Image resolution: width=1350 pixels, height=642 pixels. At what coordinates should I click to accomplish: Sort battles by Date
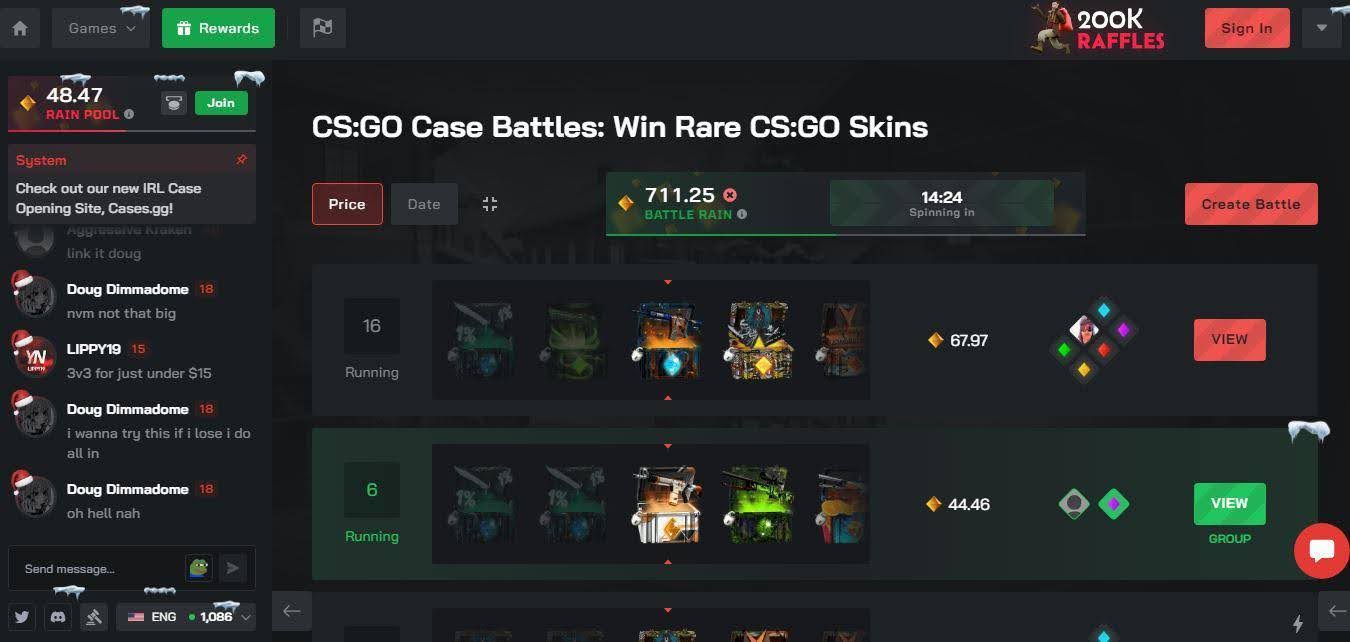click(x=424, y=204)
